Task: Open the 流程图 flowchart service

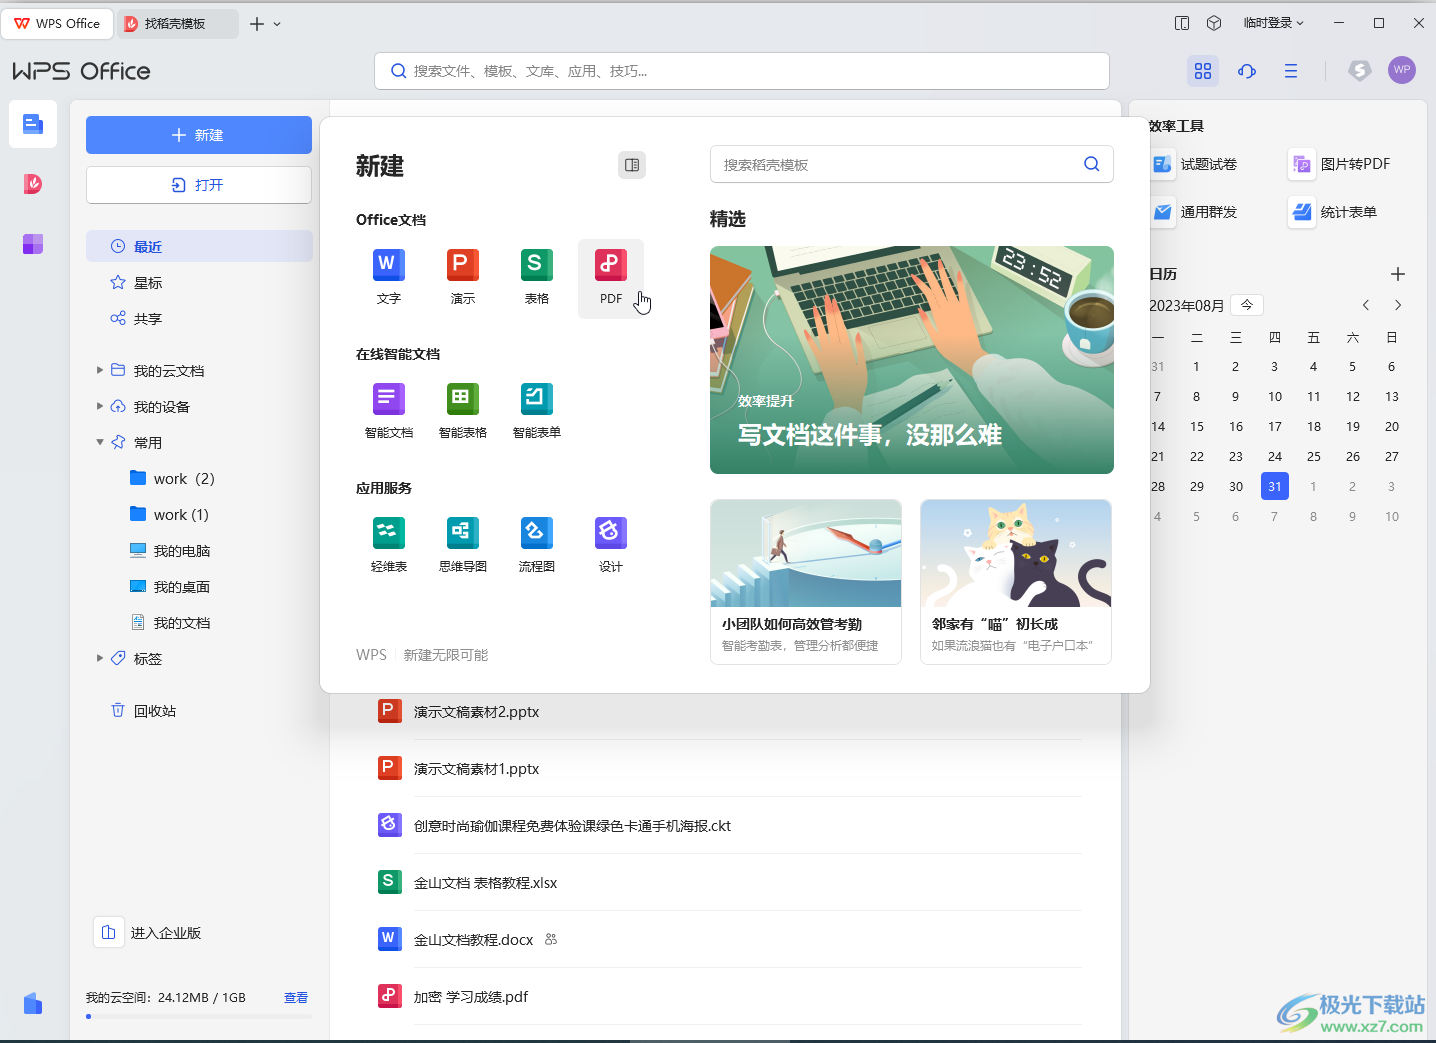Action: (536, 545)
